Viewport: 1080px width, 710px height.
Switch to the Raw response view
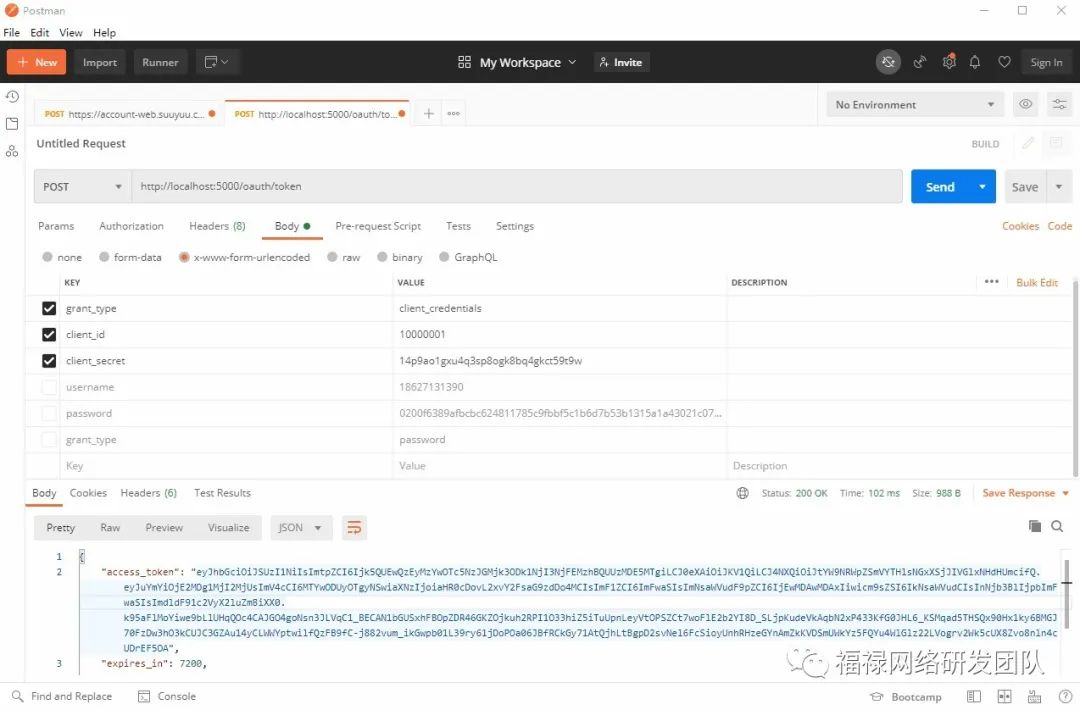(110, 528)
